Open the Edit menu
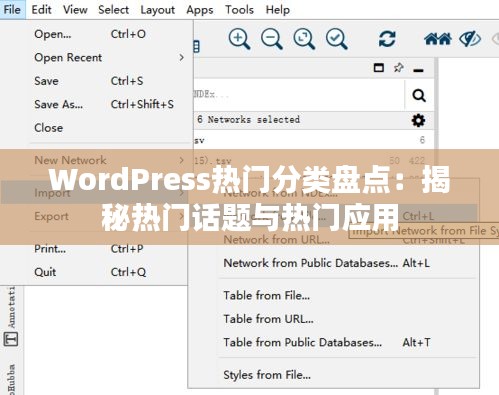 tap(41, 9)
